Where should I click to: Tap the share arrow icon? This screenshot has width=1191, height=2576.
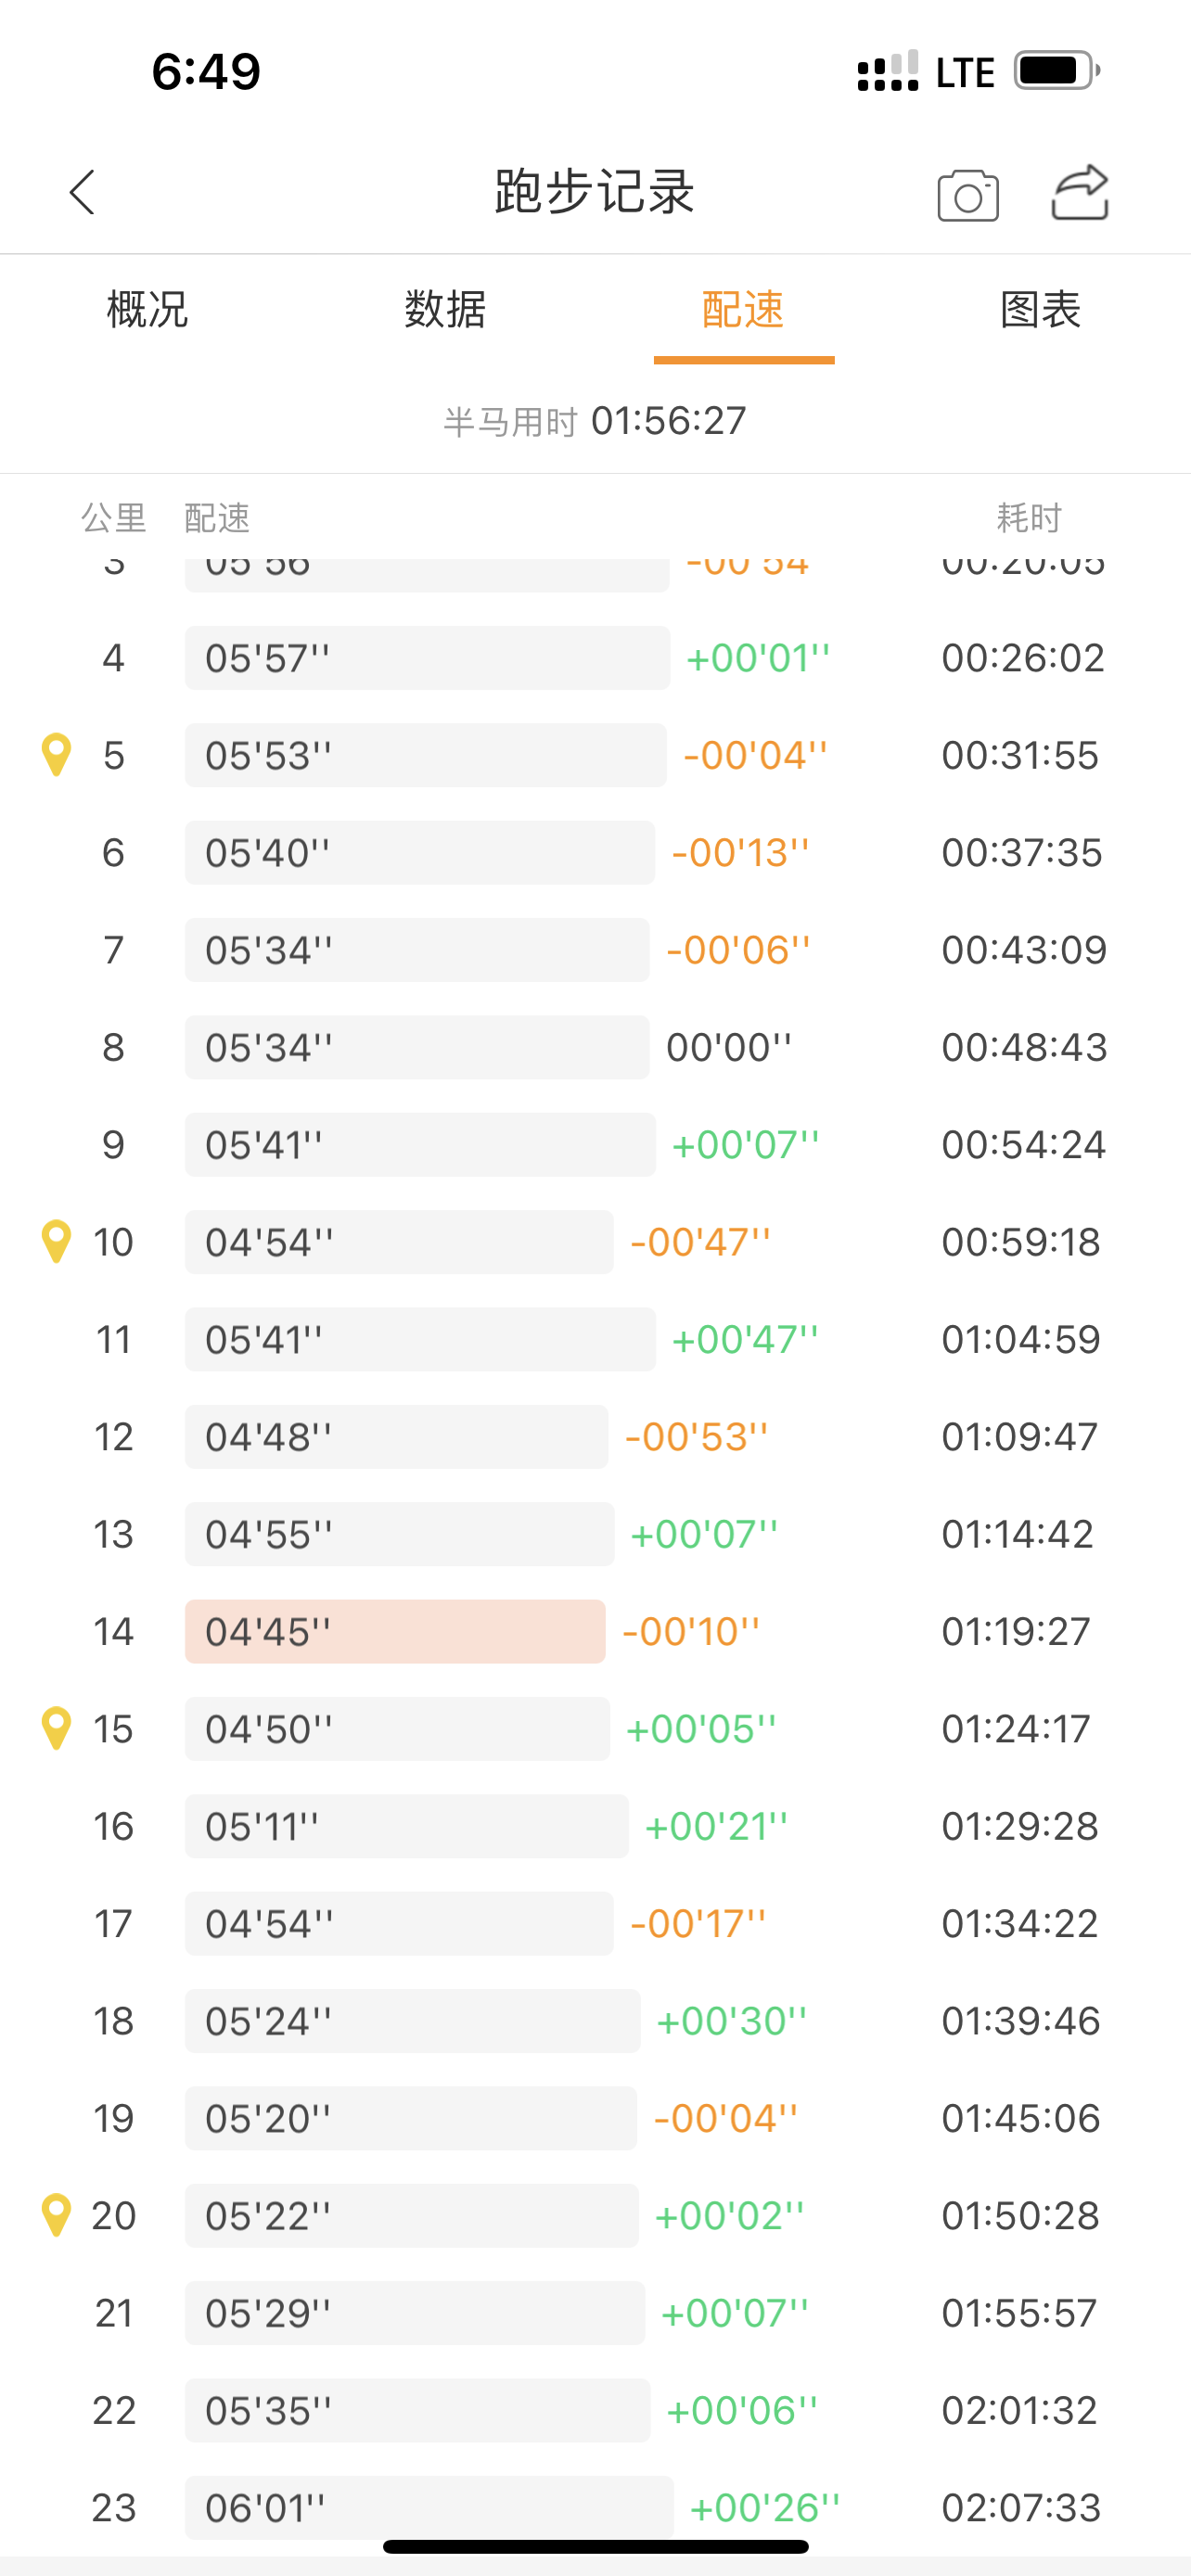point(1080,192)
